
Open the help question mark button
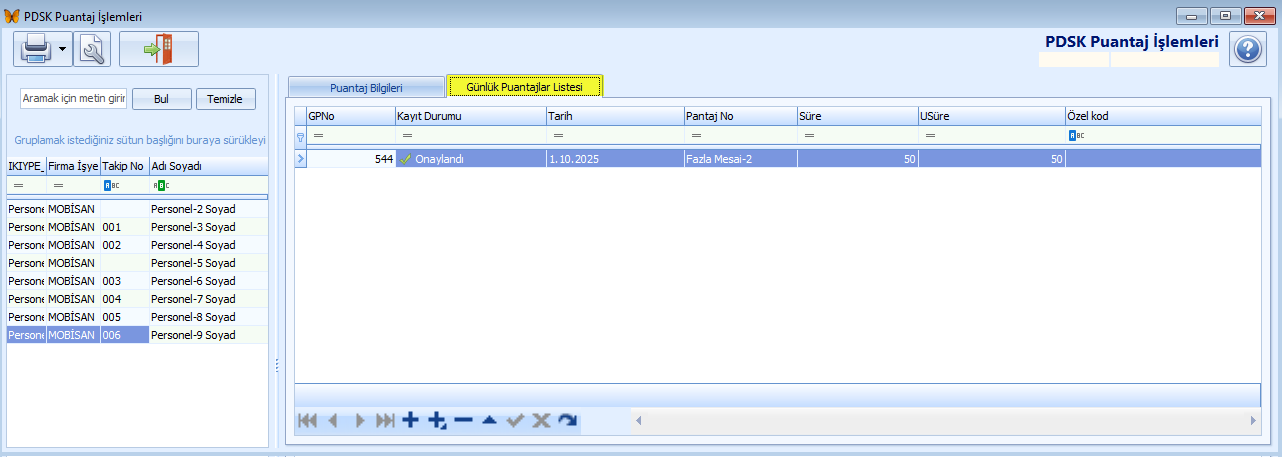coord(1247,50)
